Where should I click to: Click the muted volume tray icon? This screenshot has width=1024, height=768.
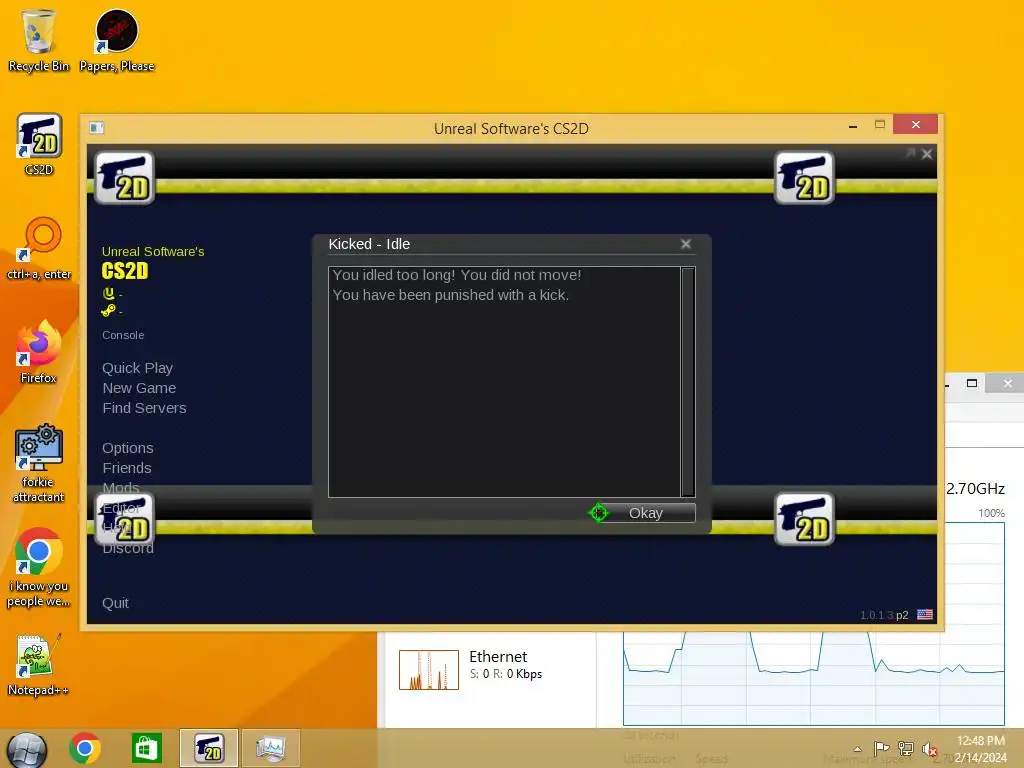929,749
